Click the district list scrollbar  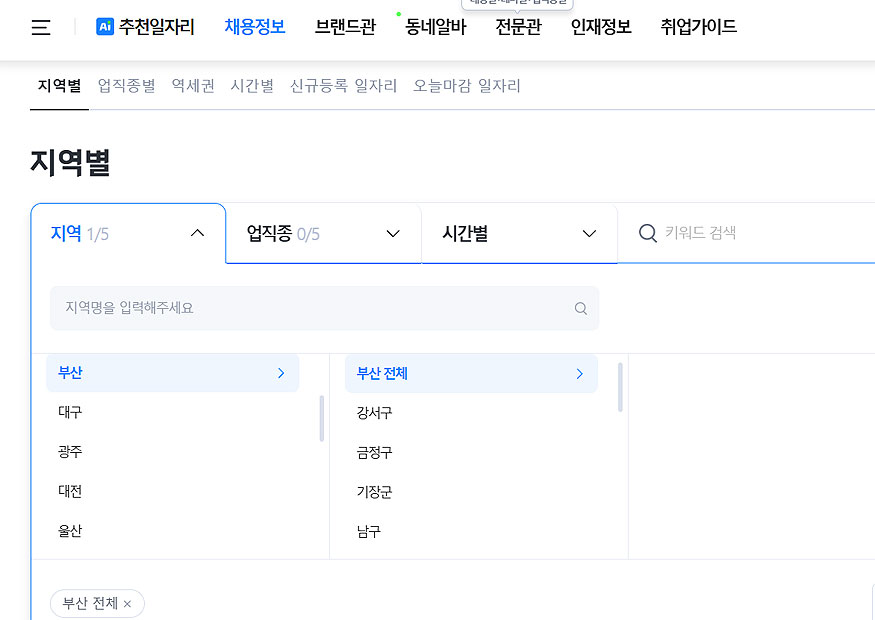point(620,387)
